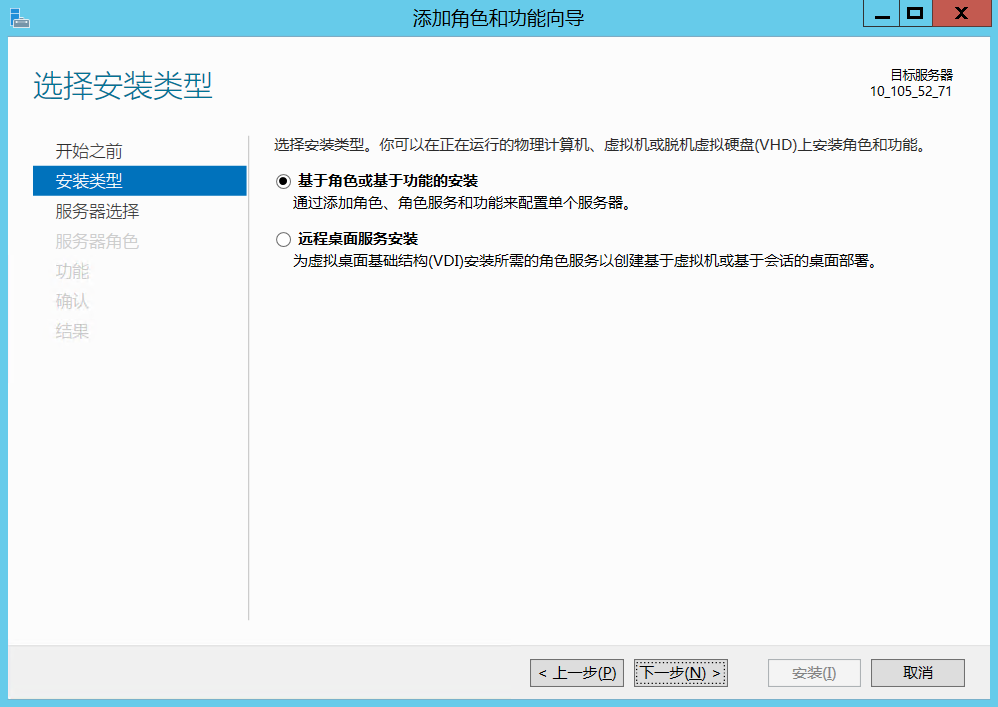The width and height of the screenshot is (998, 707).
Task: Click the 取消 button
Action: pyautogui.click(x=917, y=672)
